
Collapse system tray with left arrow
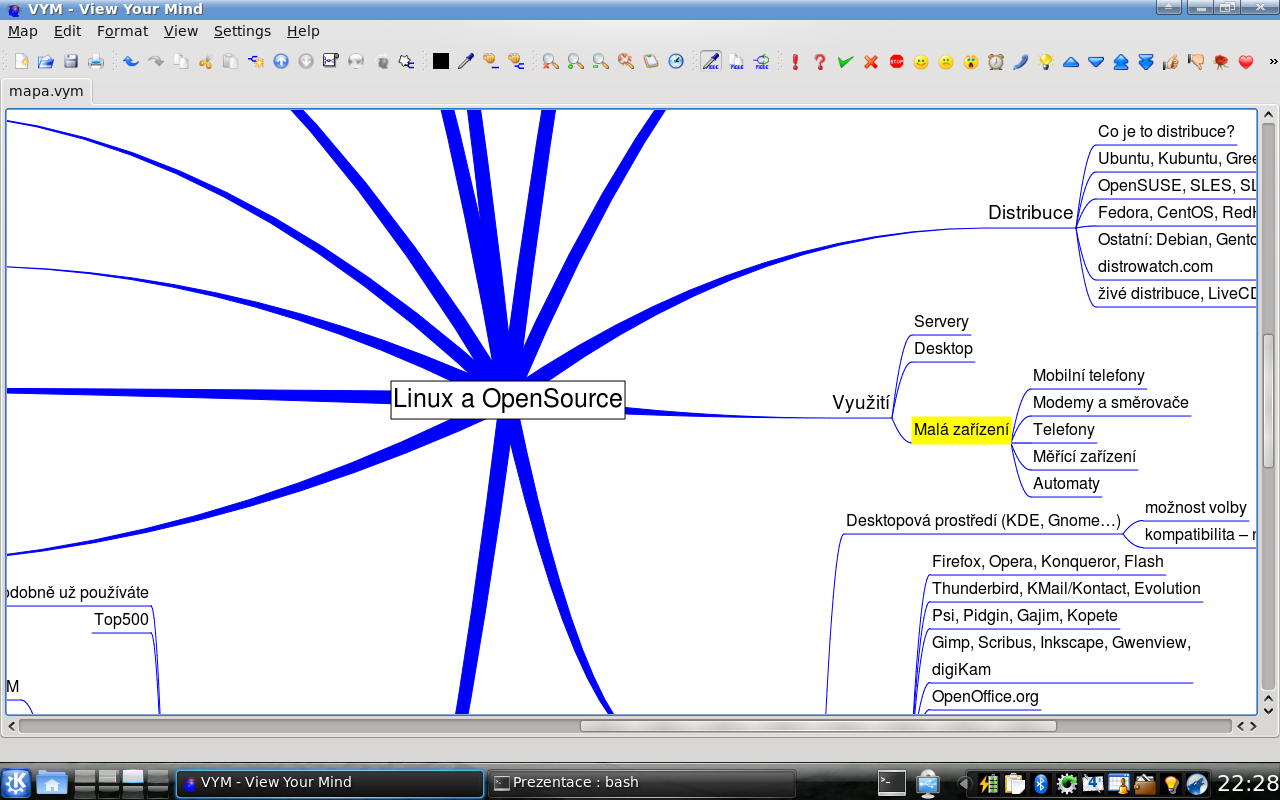[x=964, y=784]
